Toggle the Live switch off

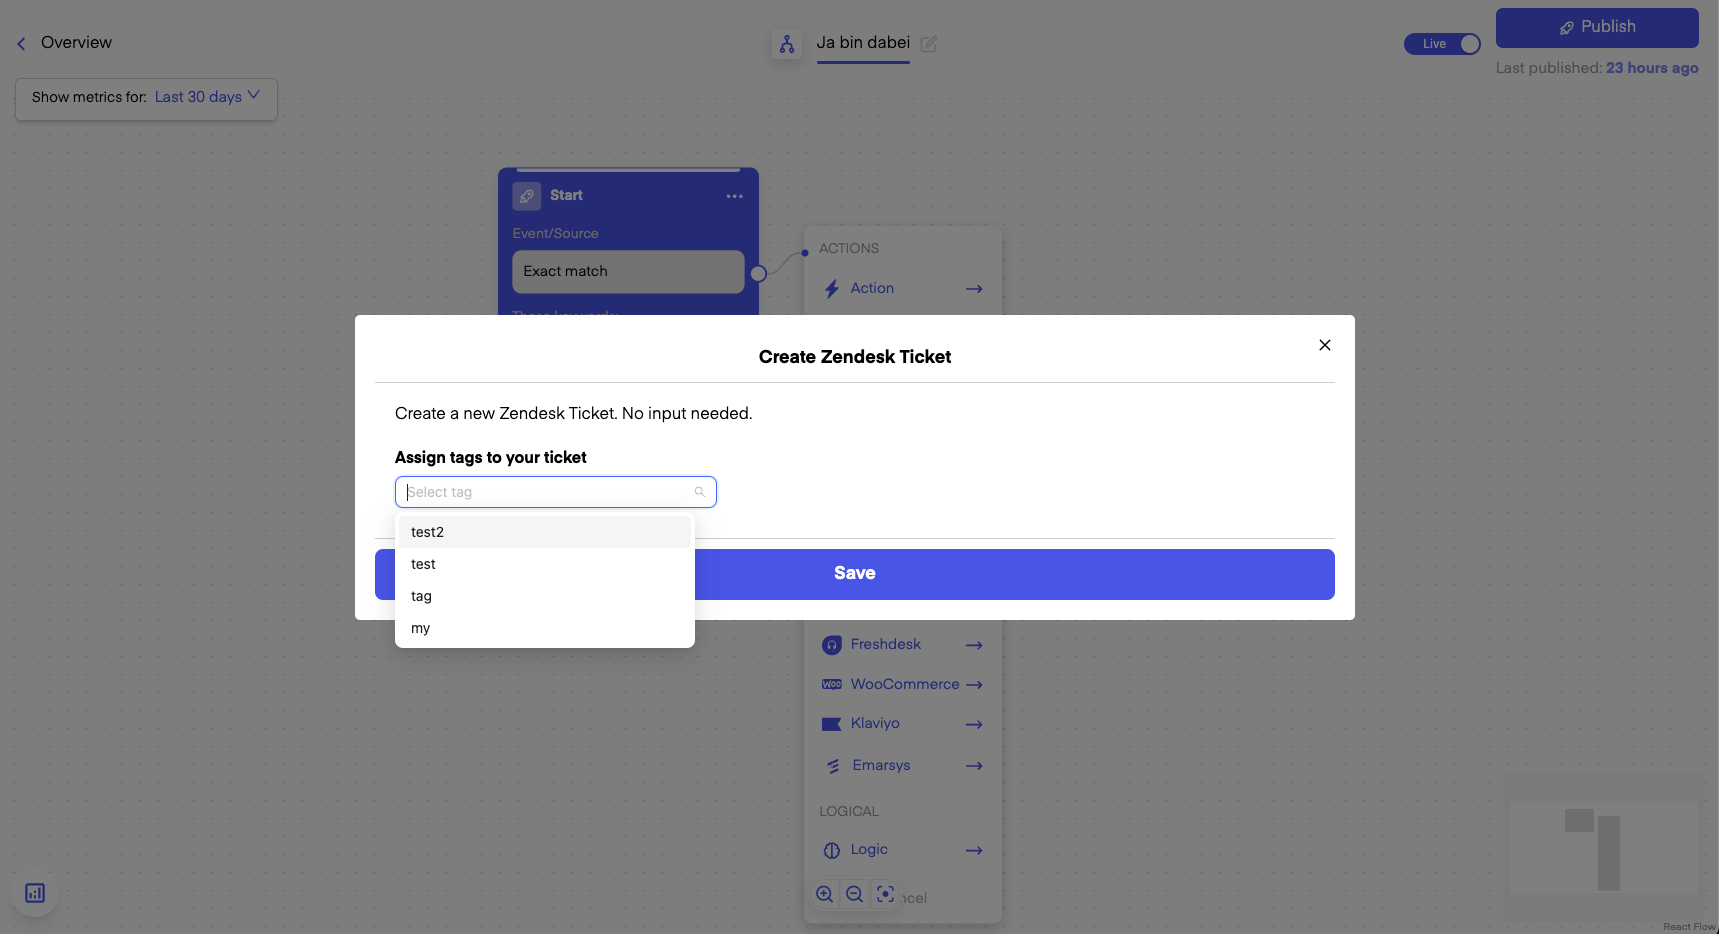(1442, 44)
